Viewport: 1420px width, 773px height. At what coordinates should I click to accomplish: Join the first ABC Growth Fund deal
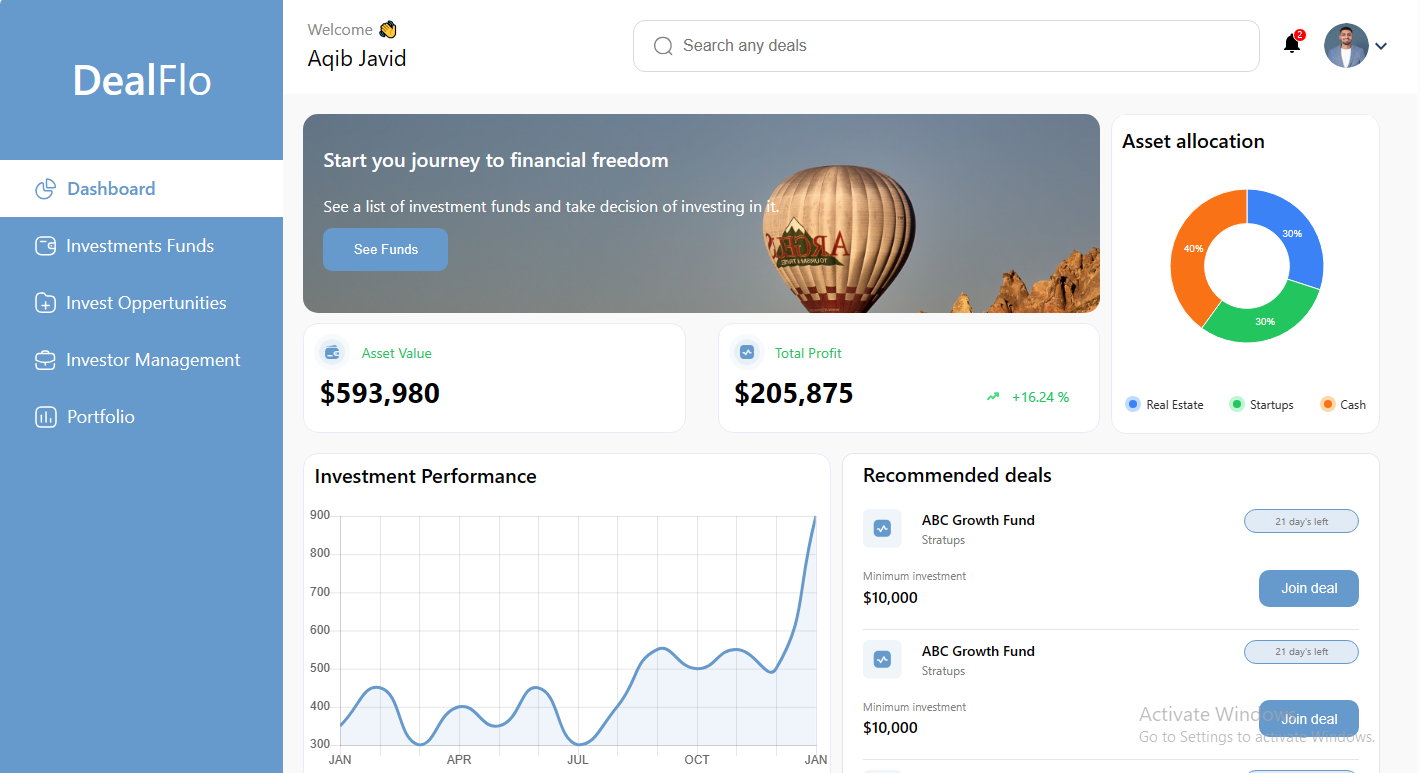click(x=1308, y=588)
